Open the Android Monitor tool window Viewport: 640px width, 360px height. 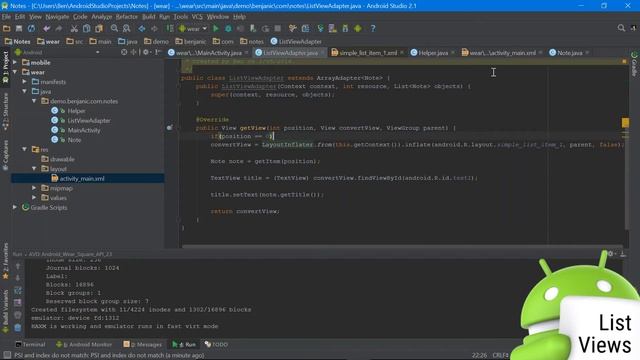pos(84,344)
